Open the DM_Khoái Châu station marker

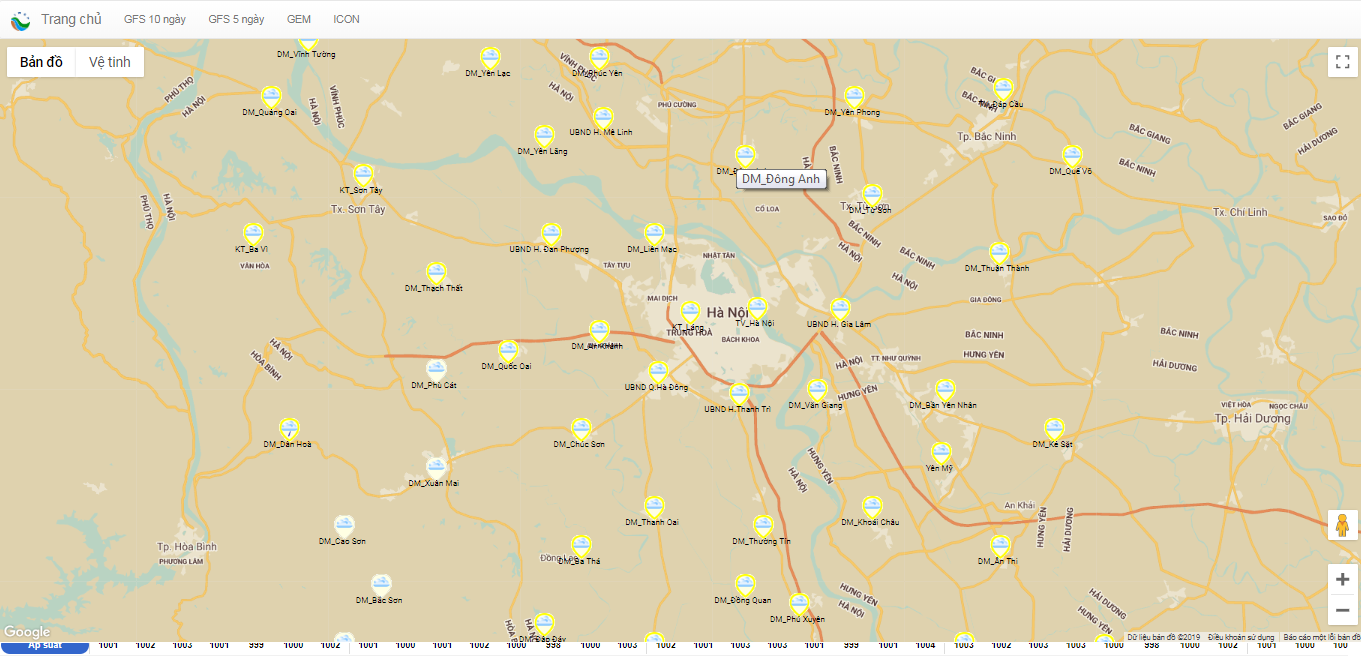coord(872,507)
